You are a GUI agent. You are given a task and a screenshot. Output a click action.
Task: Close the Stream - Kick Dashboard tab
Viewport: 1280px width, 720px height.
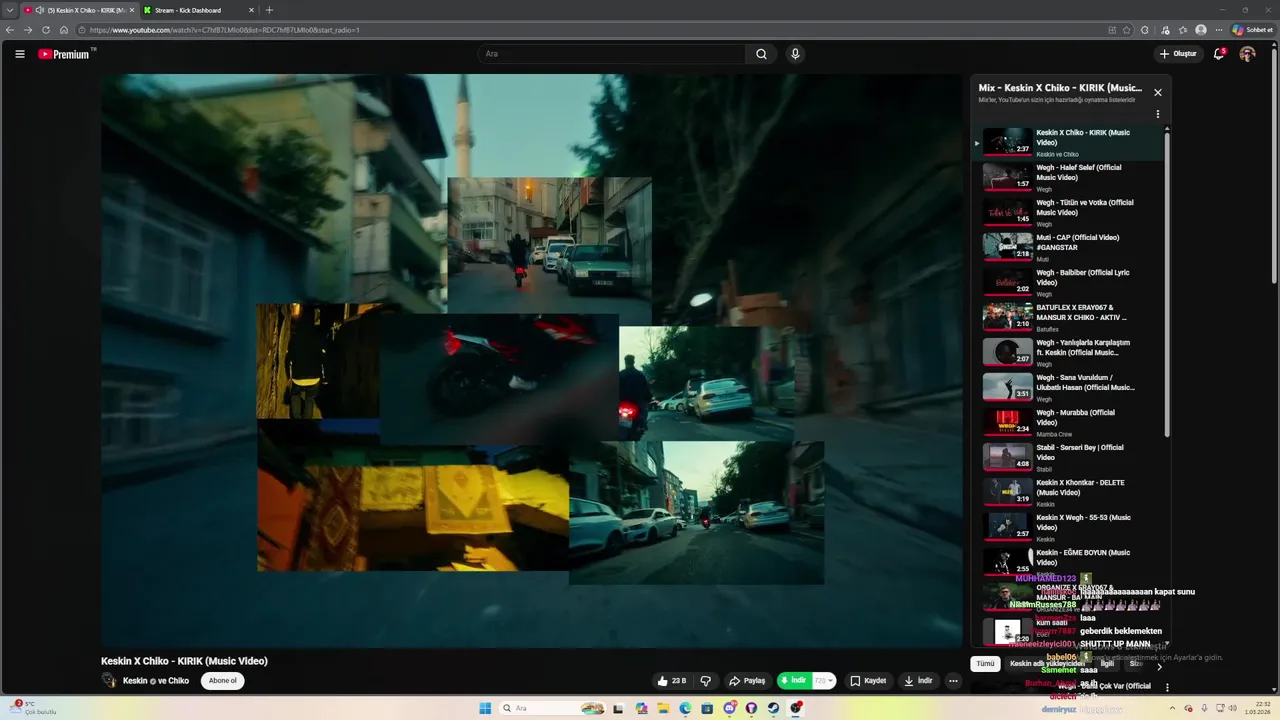point(251,10)
